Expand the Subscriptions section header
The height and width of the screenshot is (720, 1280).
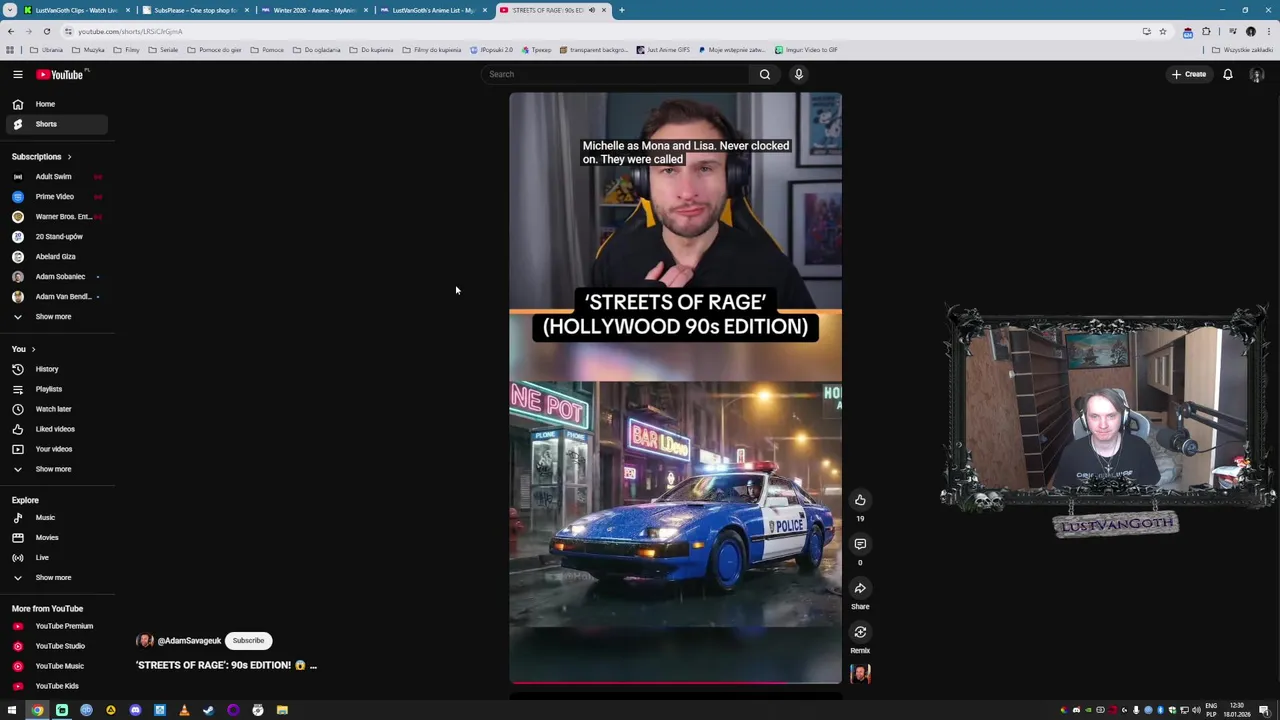click(41, 157)
